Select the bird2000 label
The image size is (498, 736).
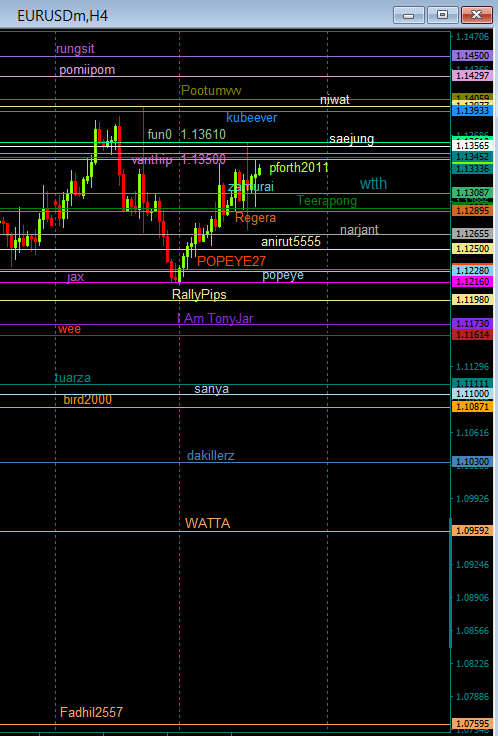[x=88, y=400]
